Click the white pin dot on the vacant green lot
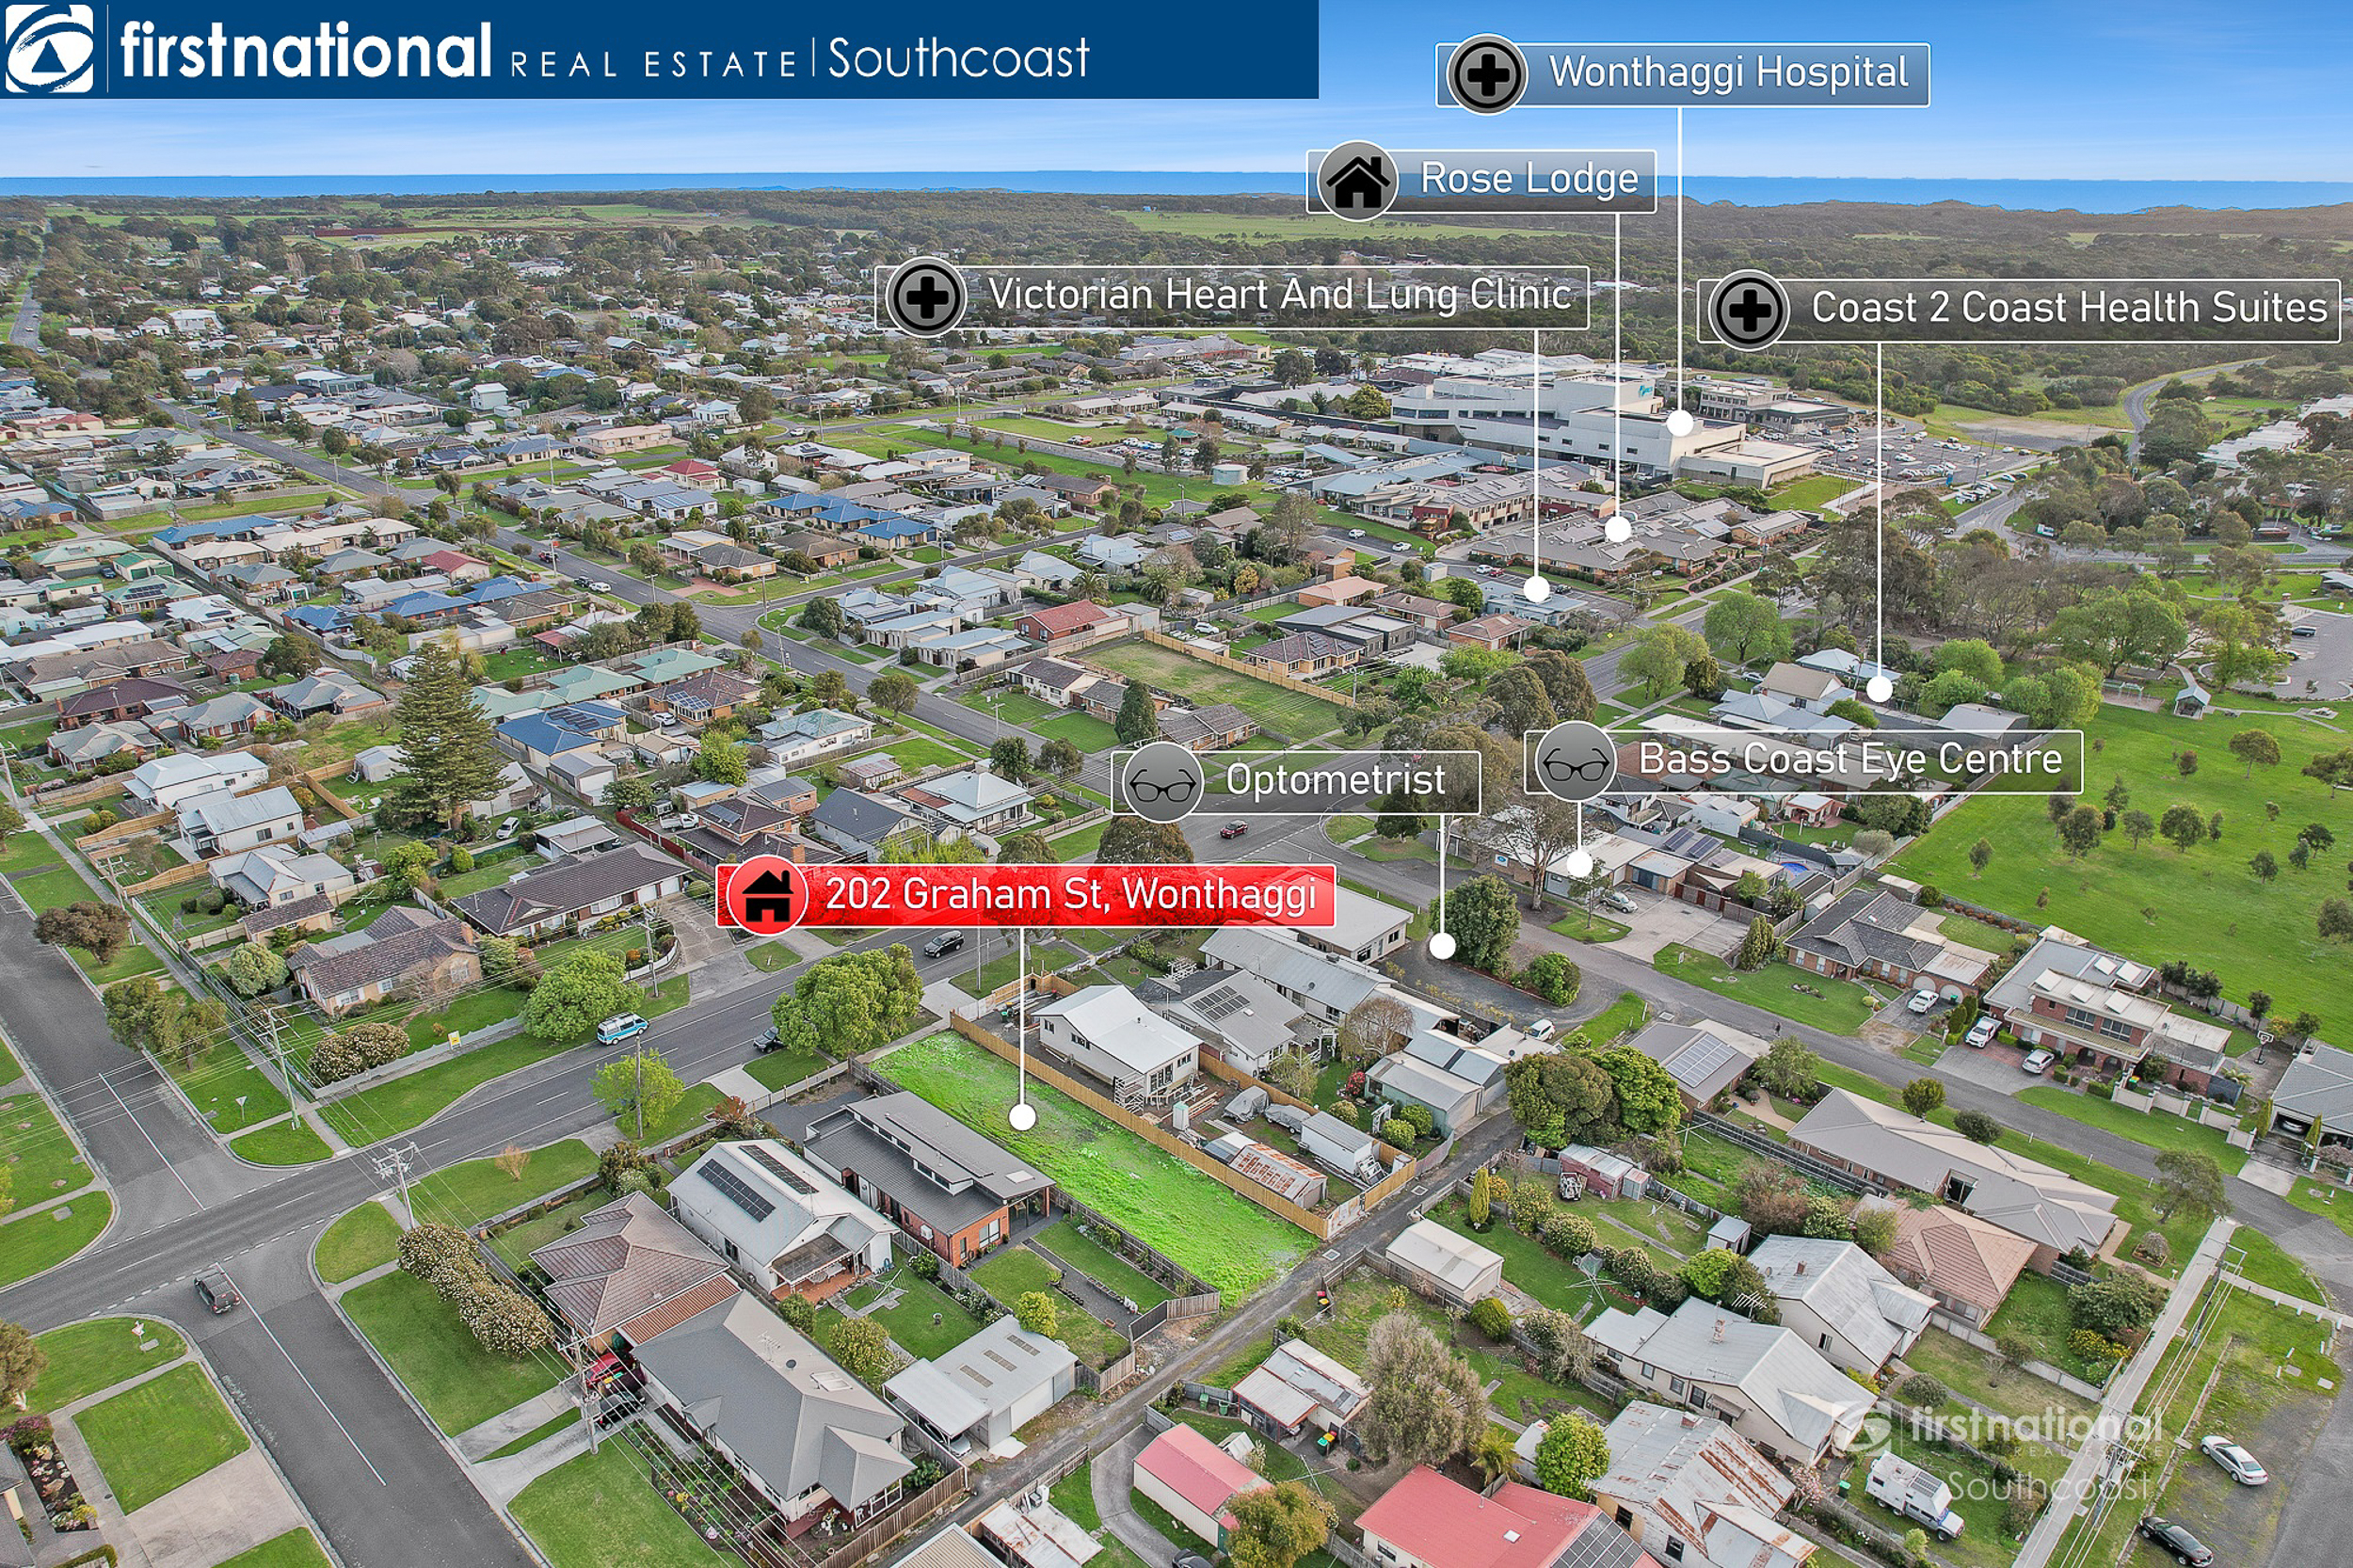2353x1568 pixels. (x=1022, y=1117)
